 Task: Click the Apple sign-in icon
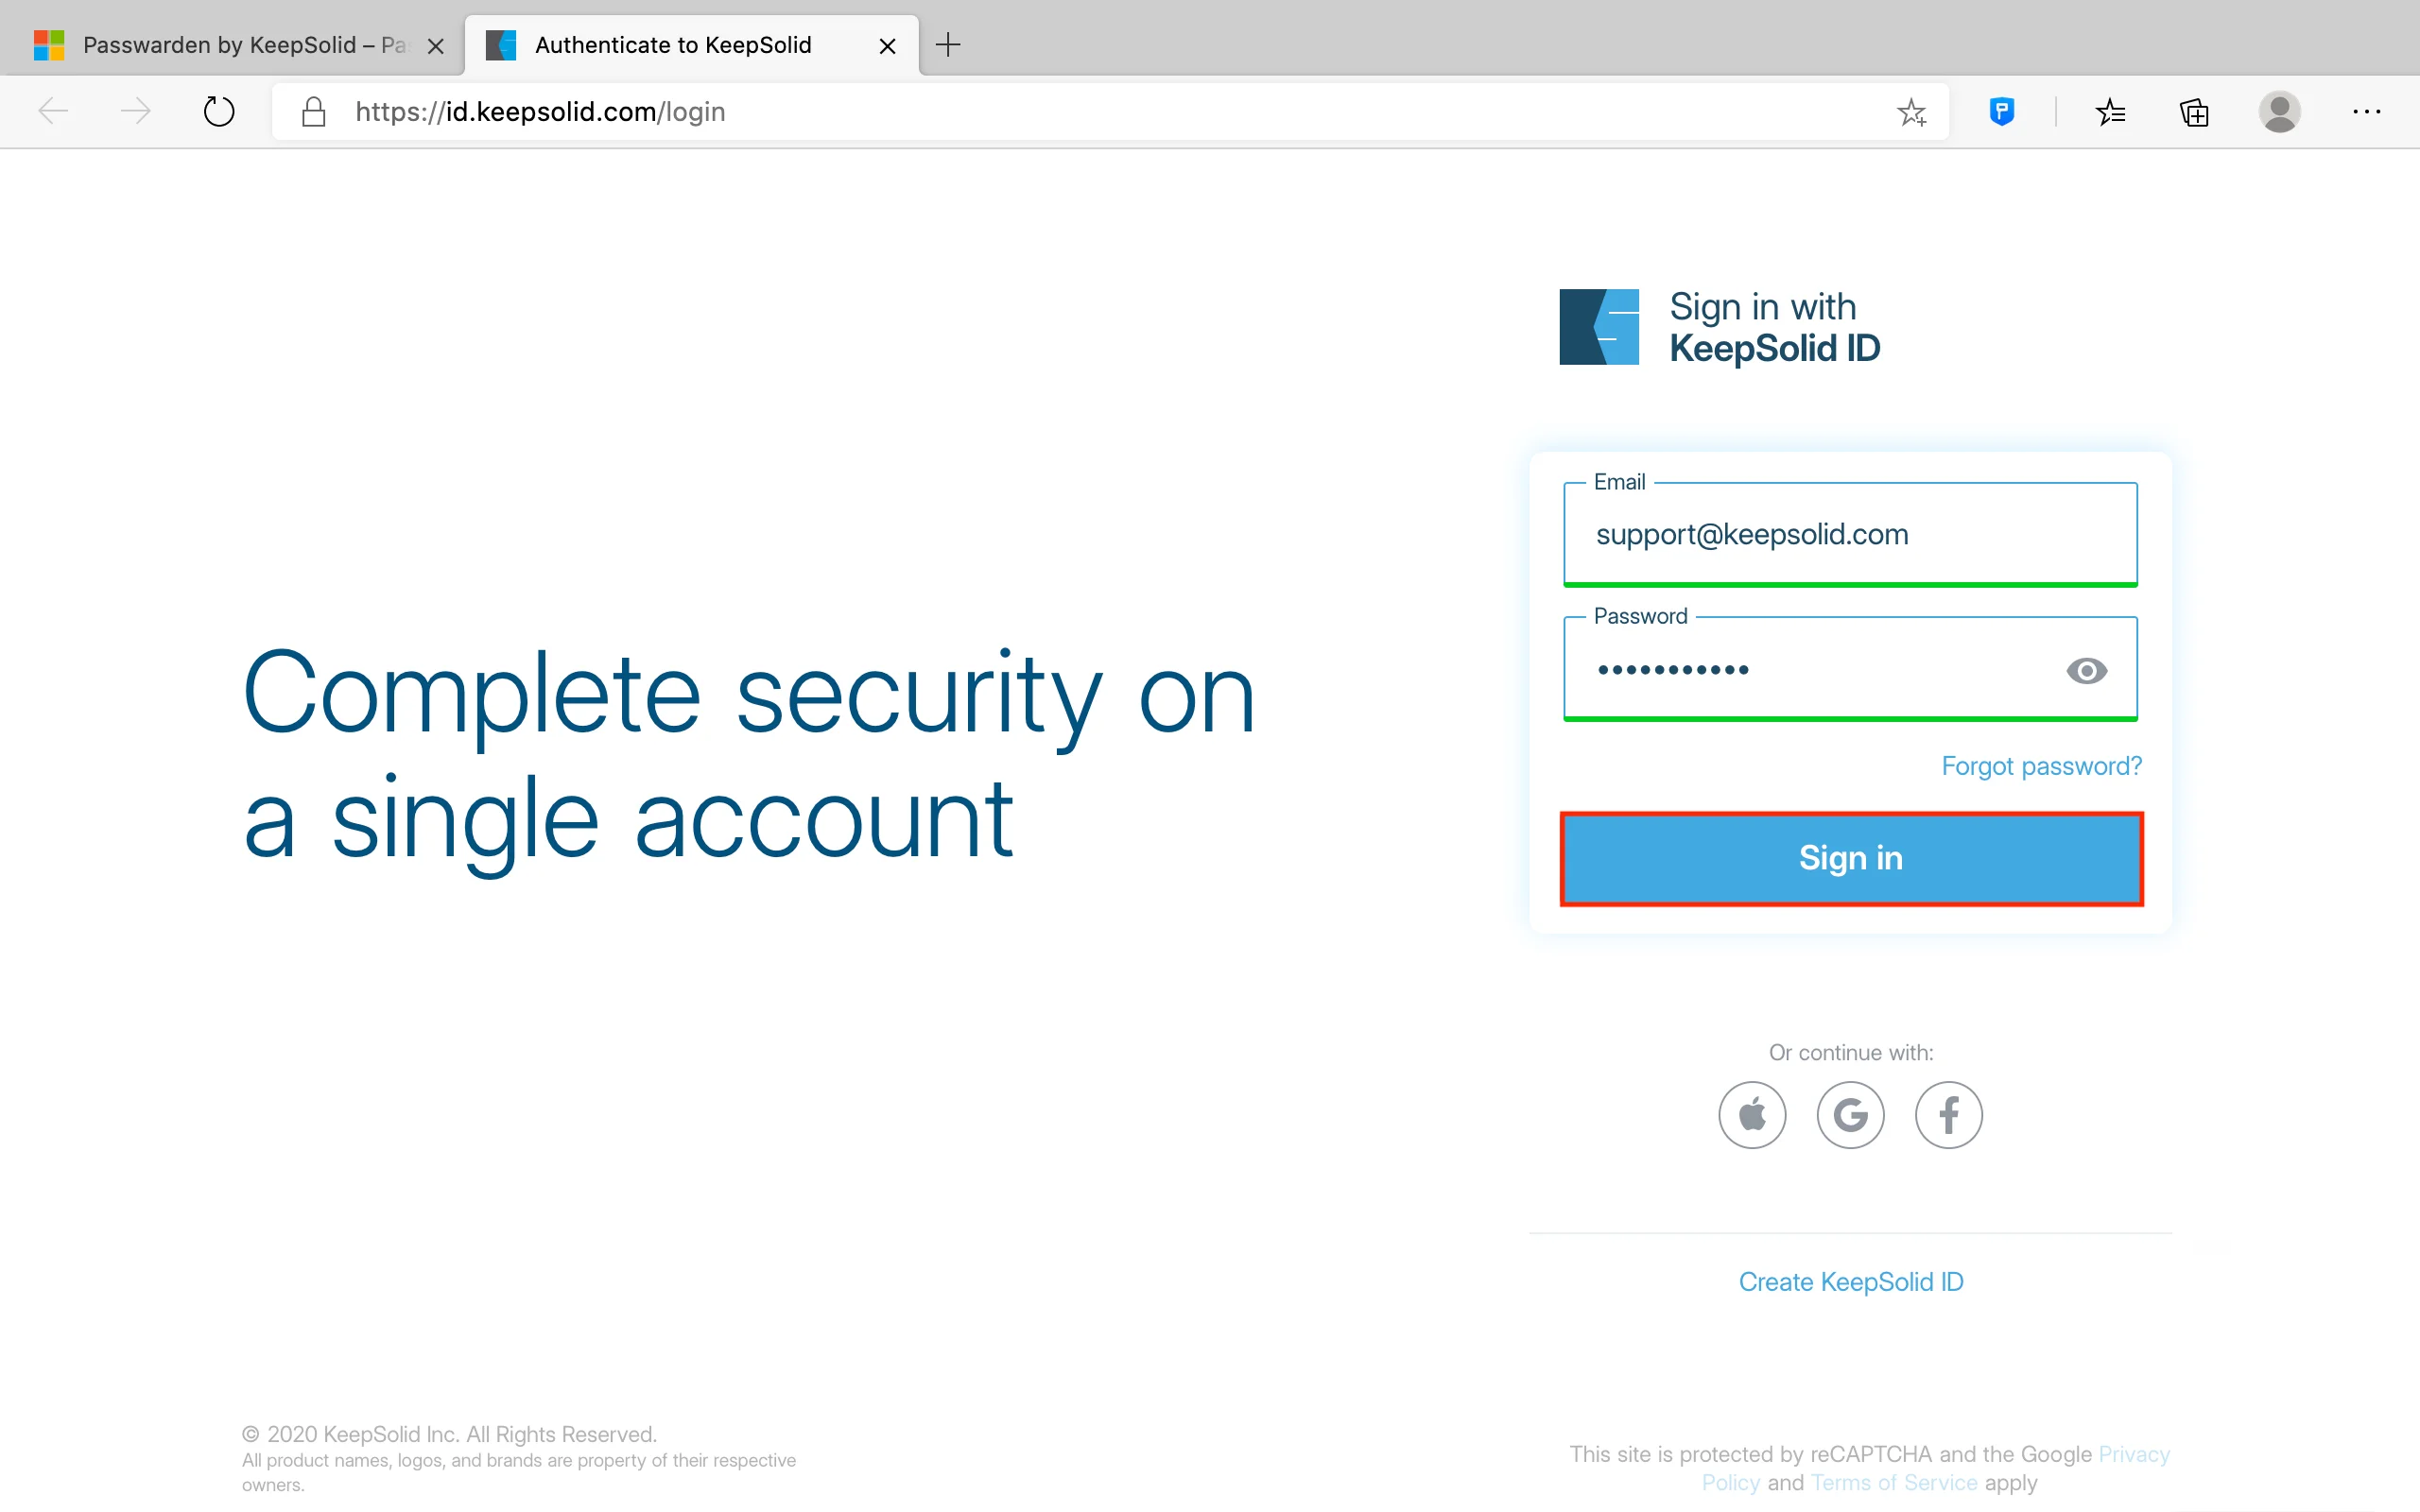[x=1752, y=1114]
